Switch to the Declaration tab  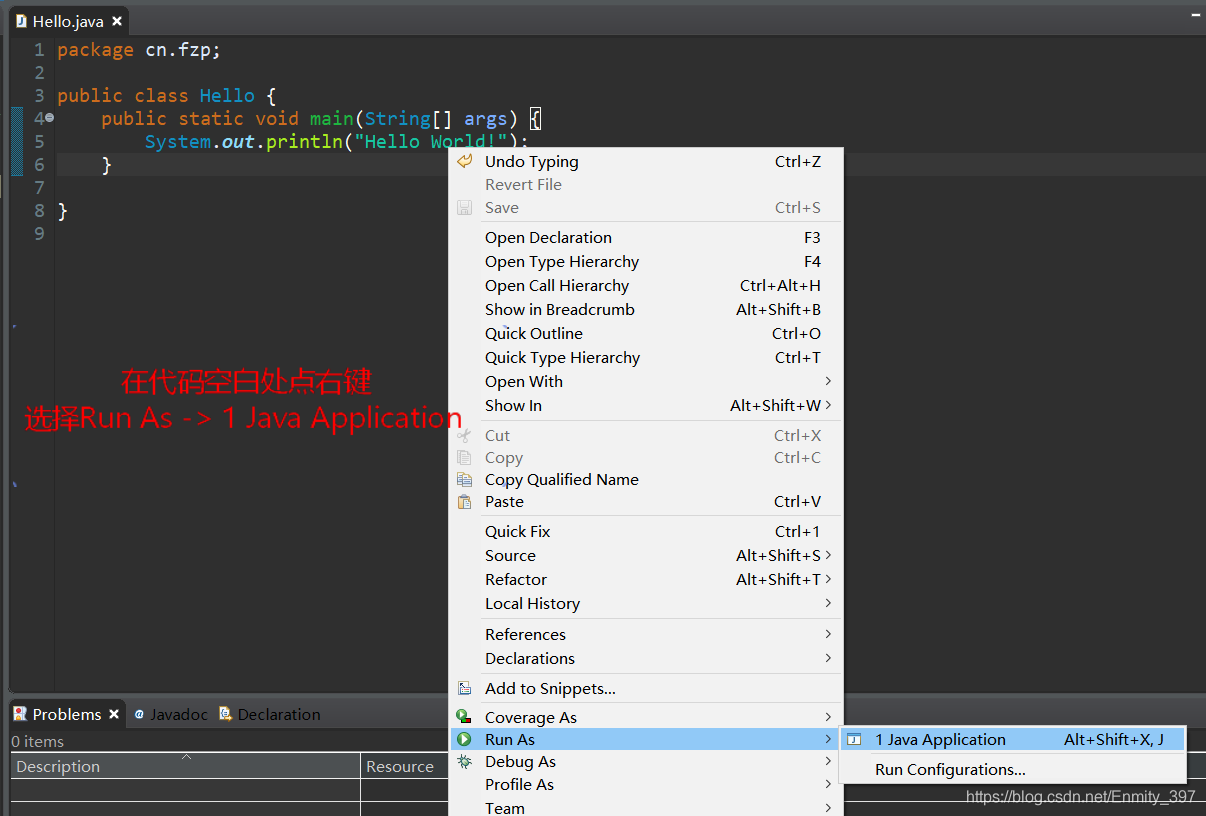278,715
